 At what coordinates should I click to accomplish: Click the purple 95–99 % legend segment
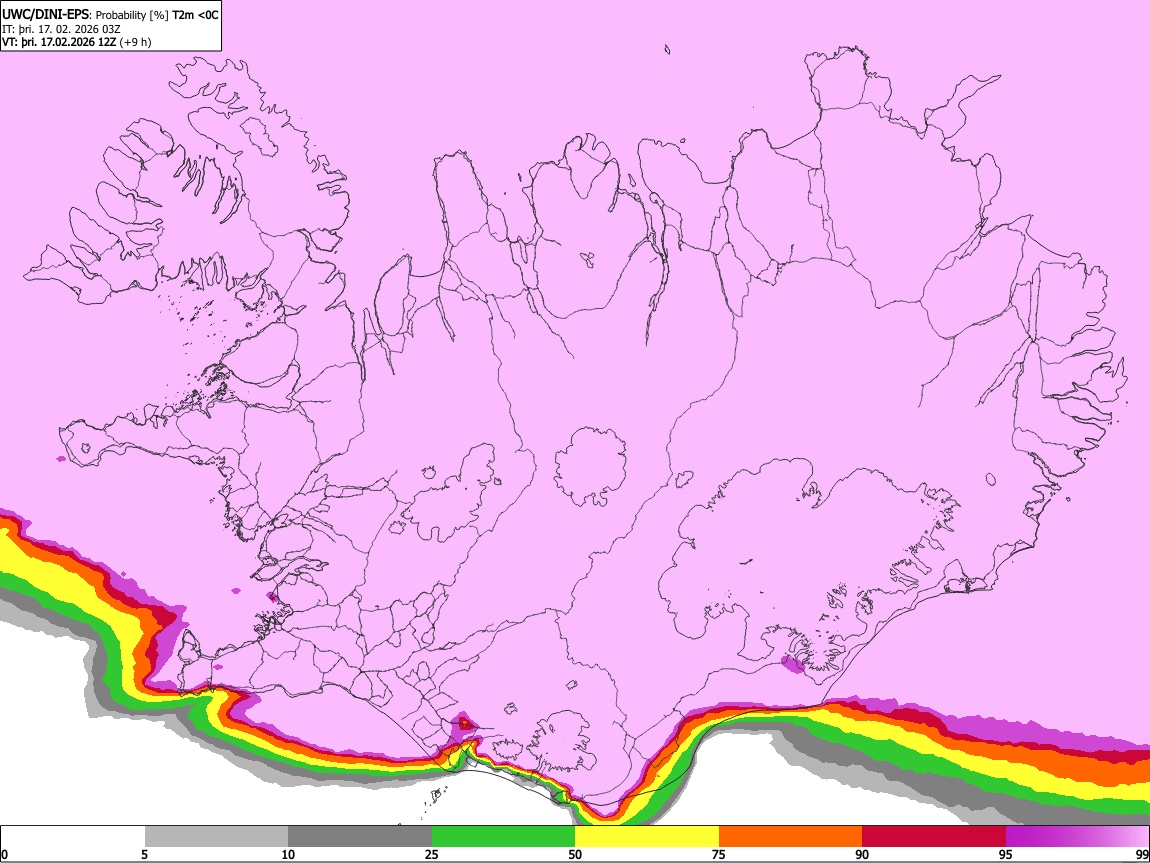(1077, 837)
